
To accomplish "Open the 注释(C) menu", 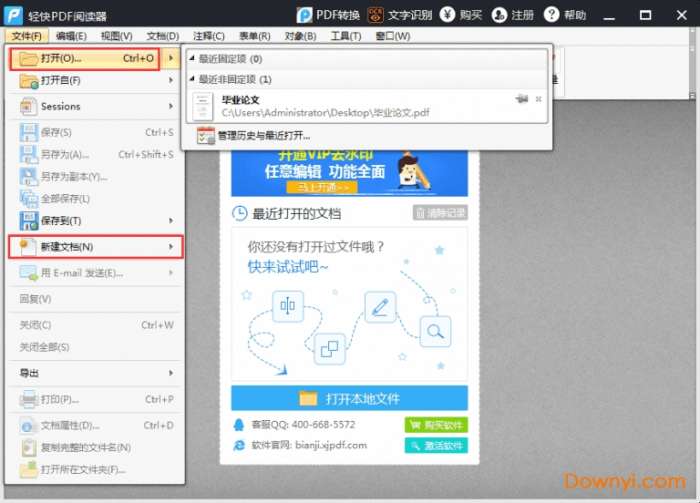I will coord(208,36).
